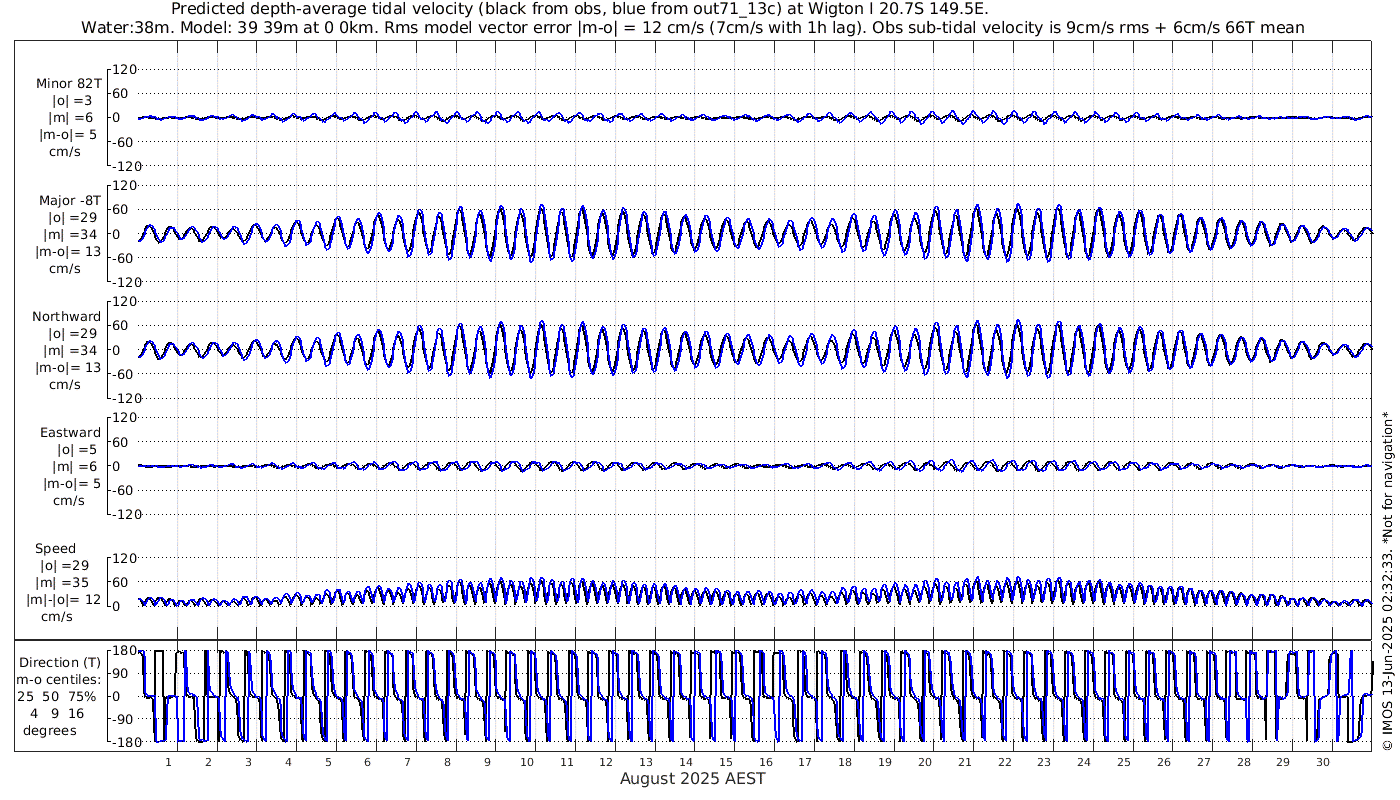
Task: Click day "27" on the date axis
Action: 1204,762
